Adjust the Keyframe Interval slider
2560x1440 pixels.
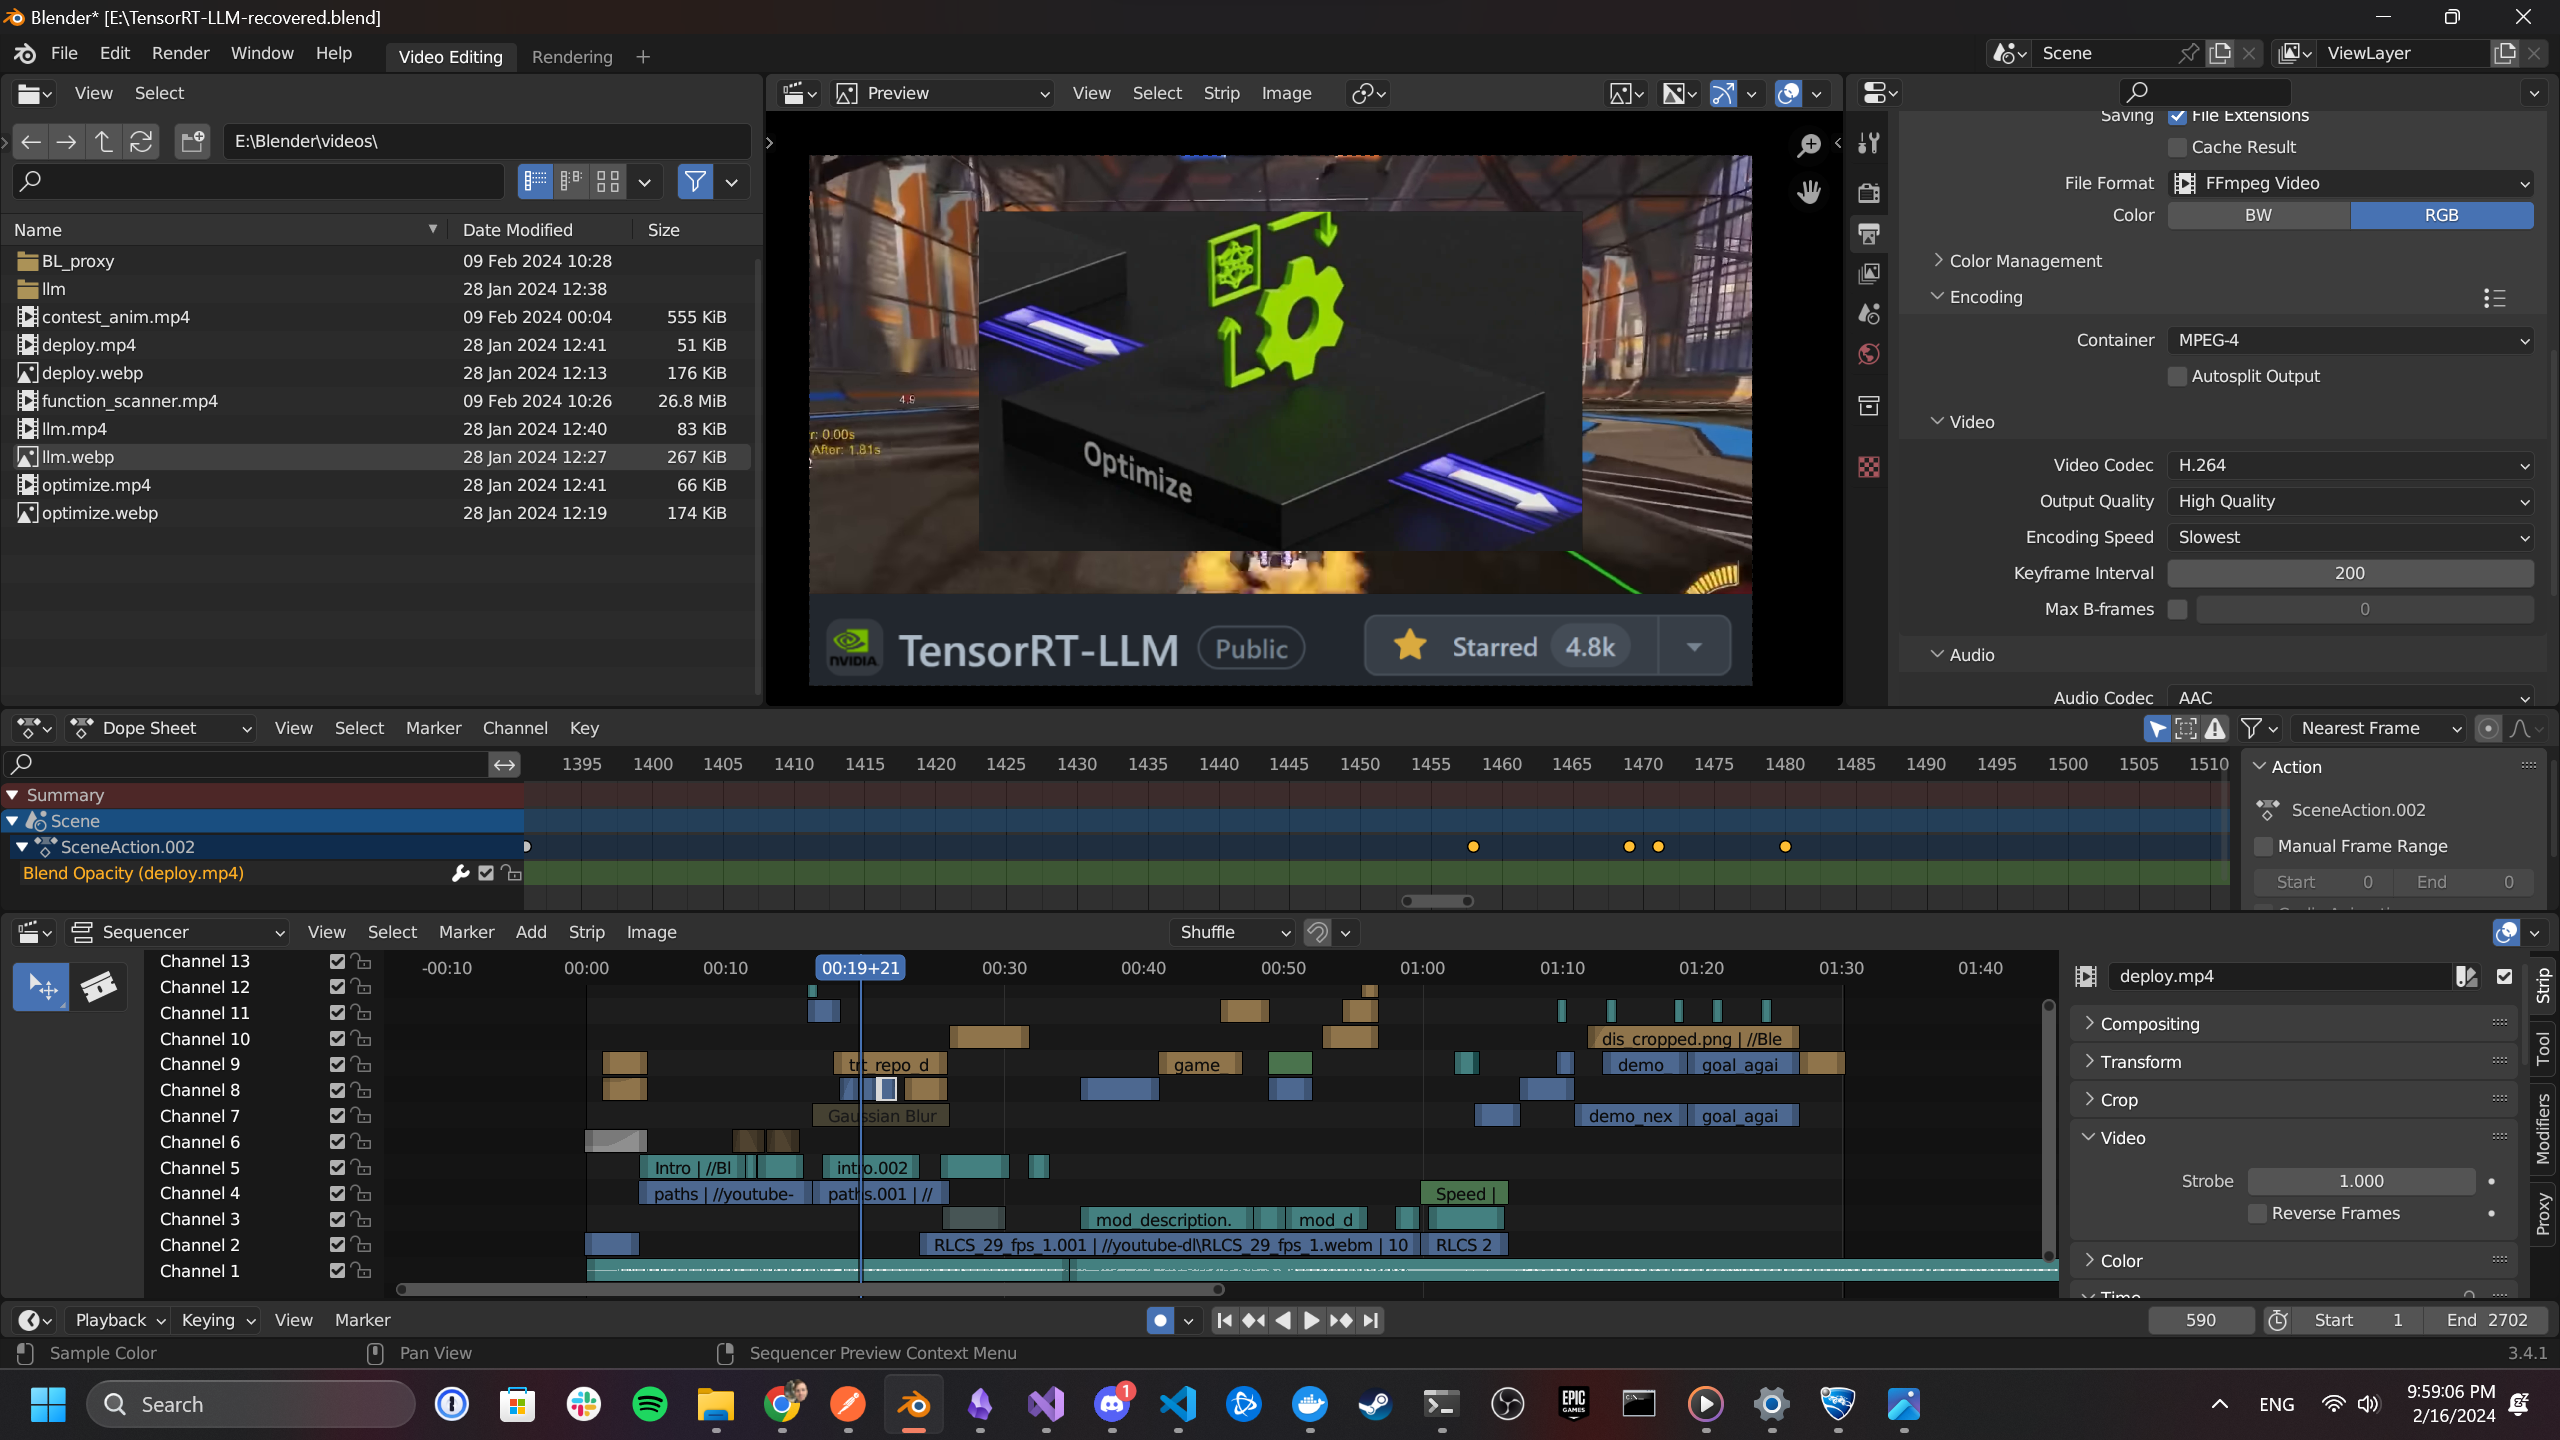(x=2350, y=573)
